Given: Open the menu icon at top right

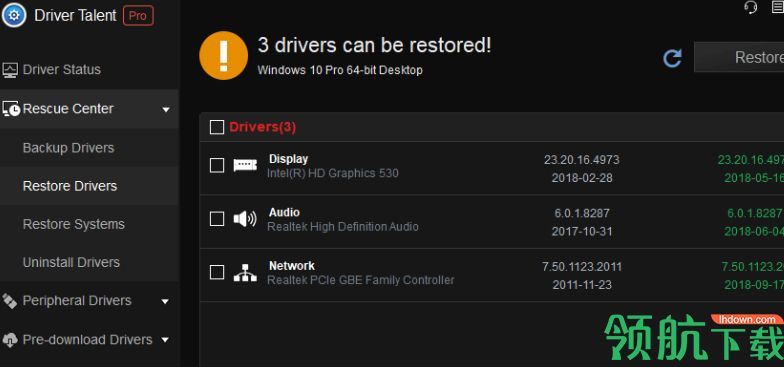Looking at the screenshot, I should click(778, 7).
